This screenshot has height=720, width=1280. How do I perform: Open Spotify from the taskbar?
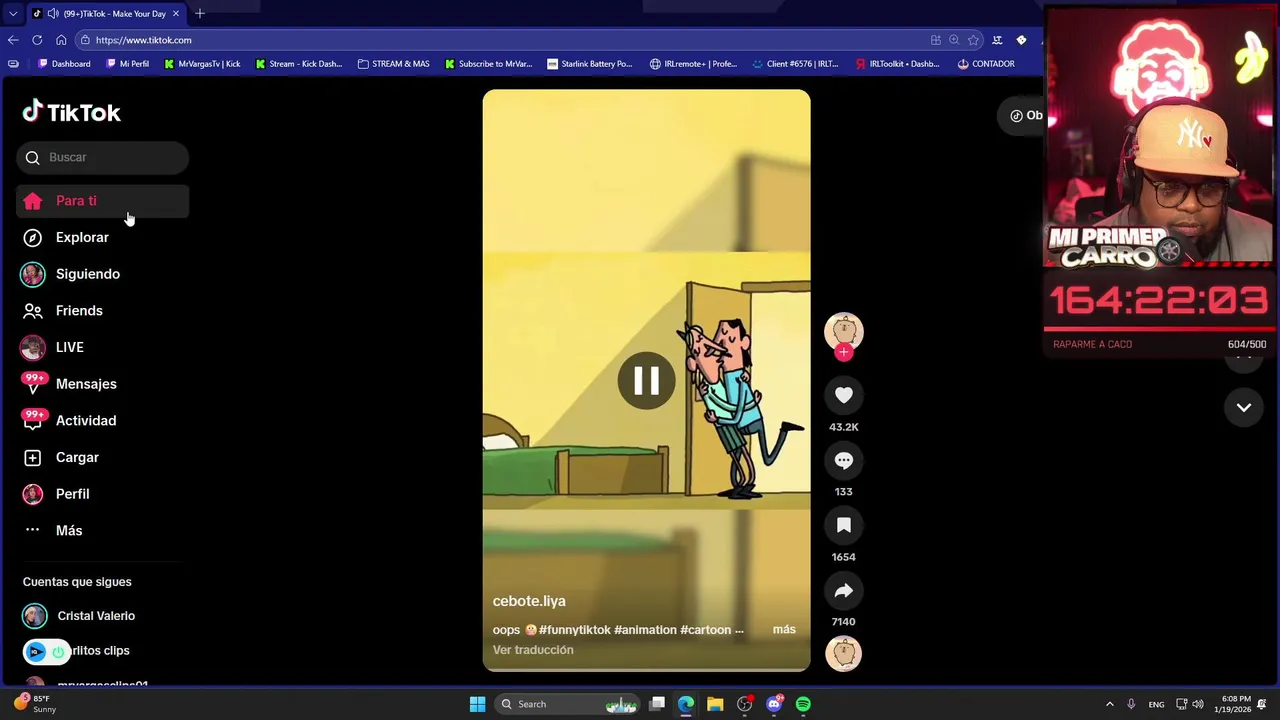coord(803,704)
